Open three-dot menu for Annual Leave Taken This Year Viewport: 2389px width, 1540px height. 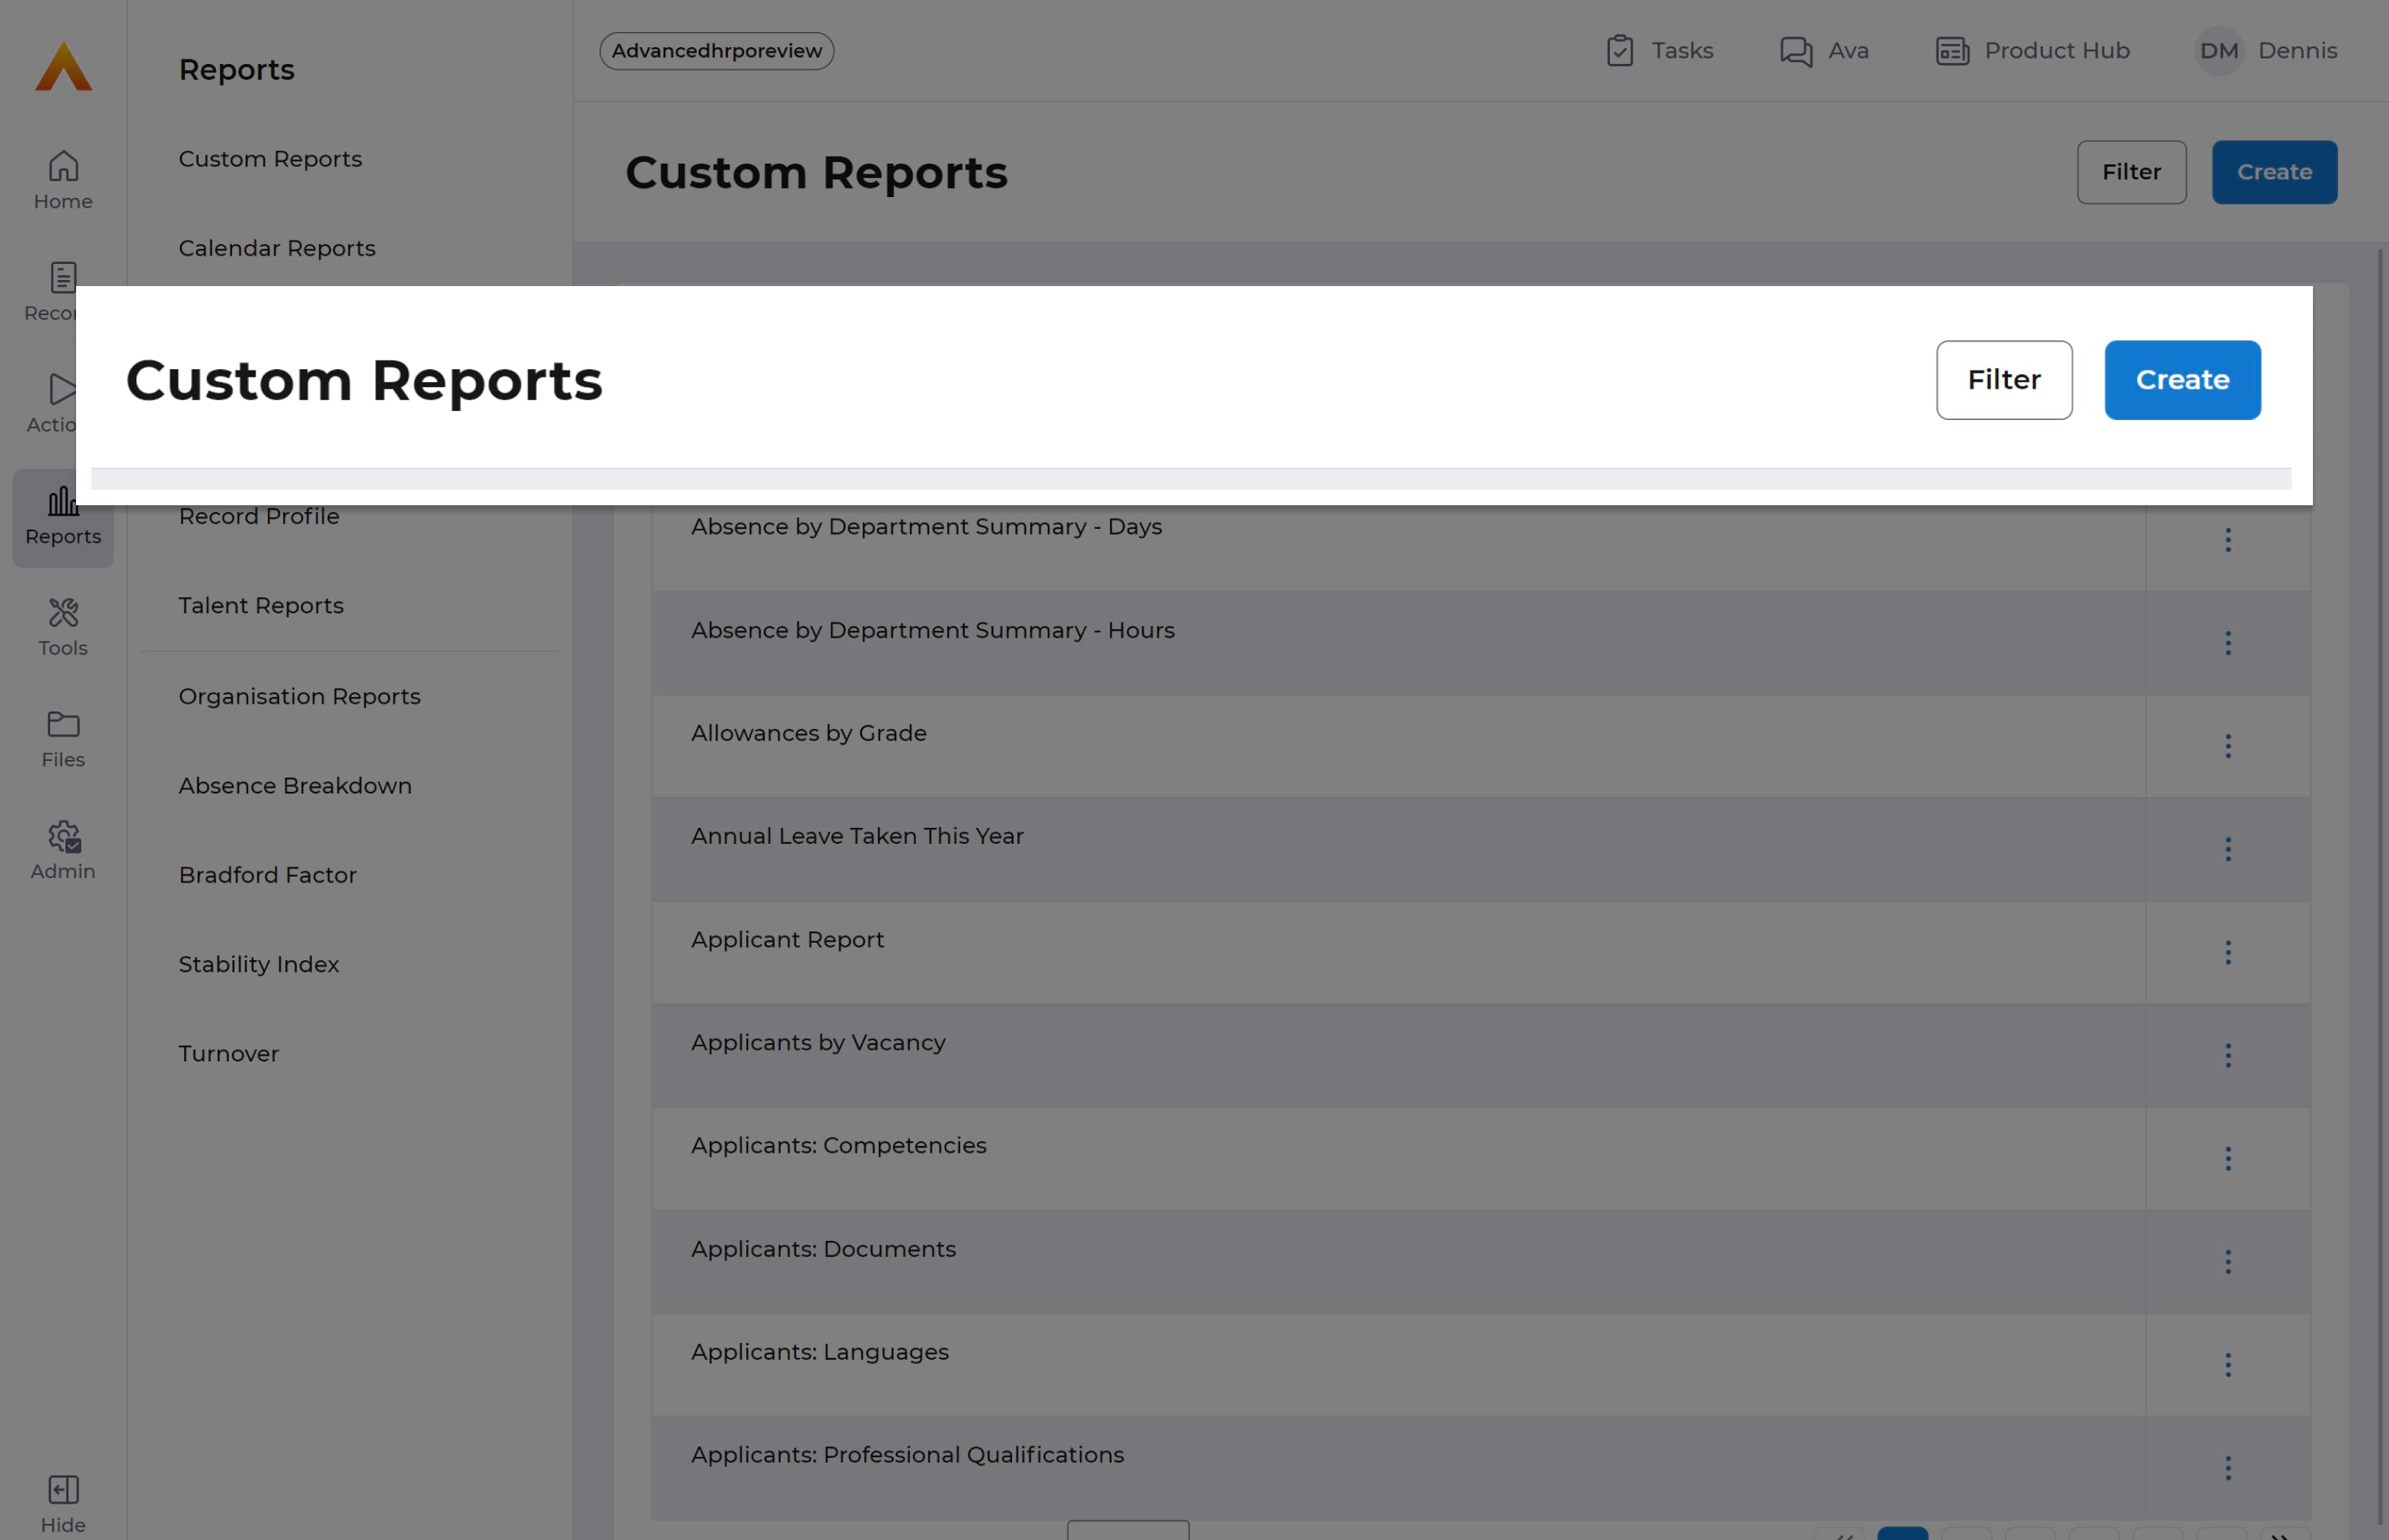pos(2228,849)
